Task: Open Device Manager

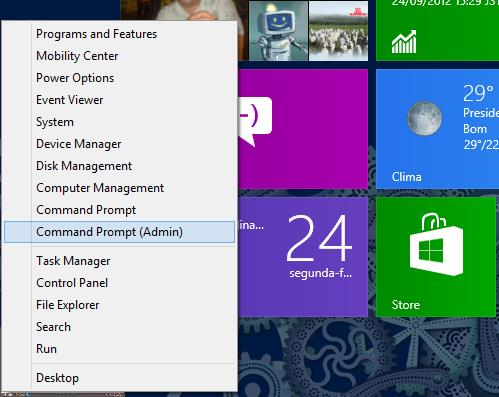Action: (119, 144)
